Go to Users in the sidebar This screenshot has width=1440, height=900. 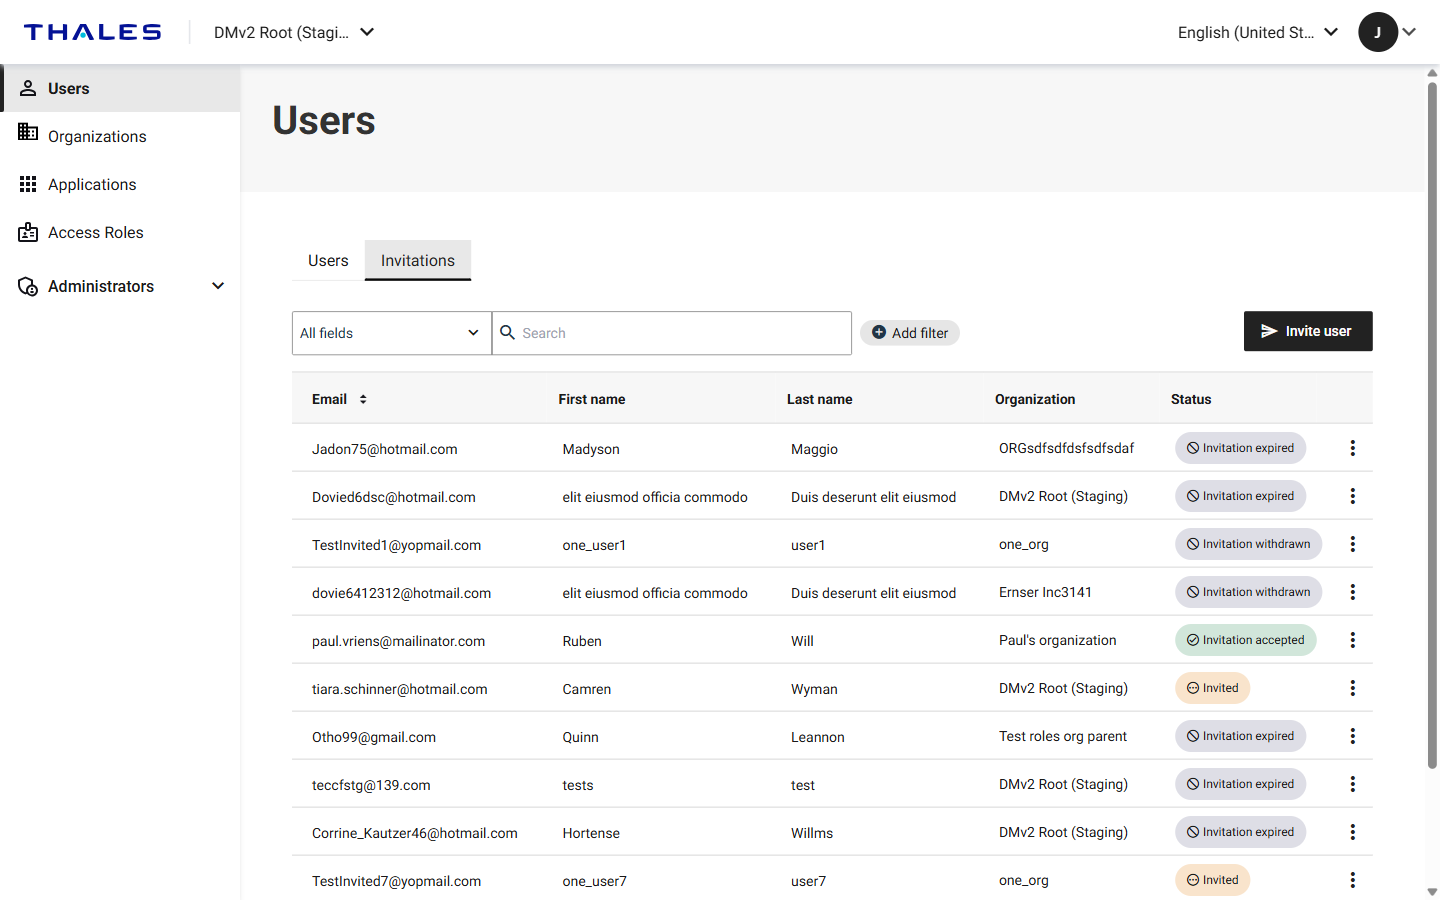120,88
